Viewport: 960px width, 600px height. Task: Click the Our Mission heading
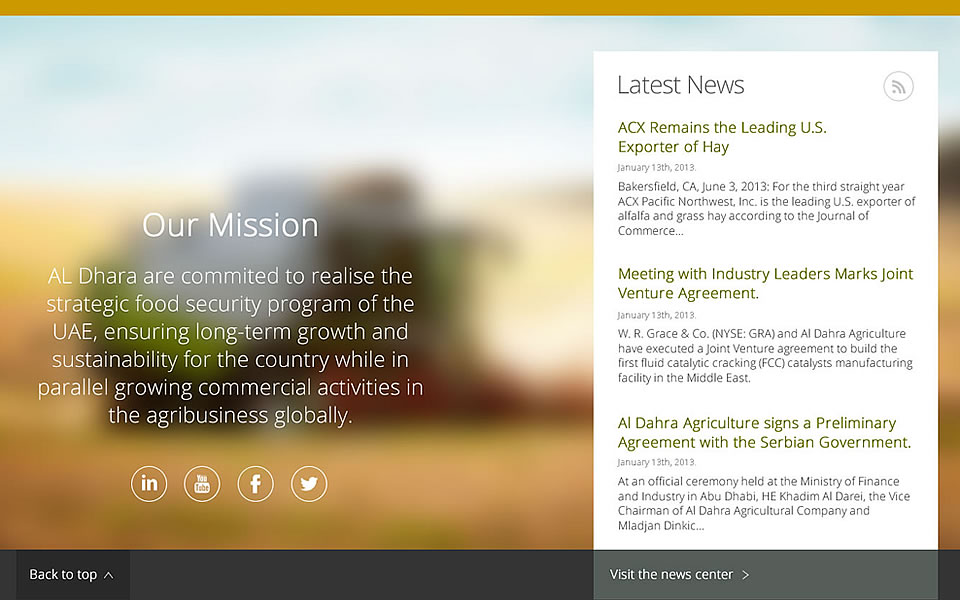[x=230, y=225]
